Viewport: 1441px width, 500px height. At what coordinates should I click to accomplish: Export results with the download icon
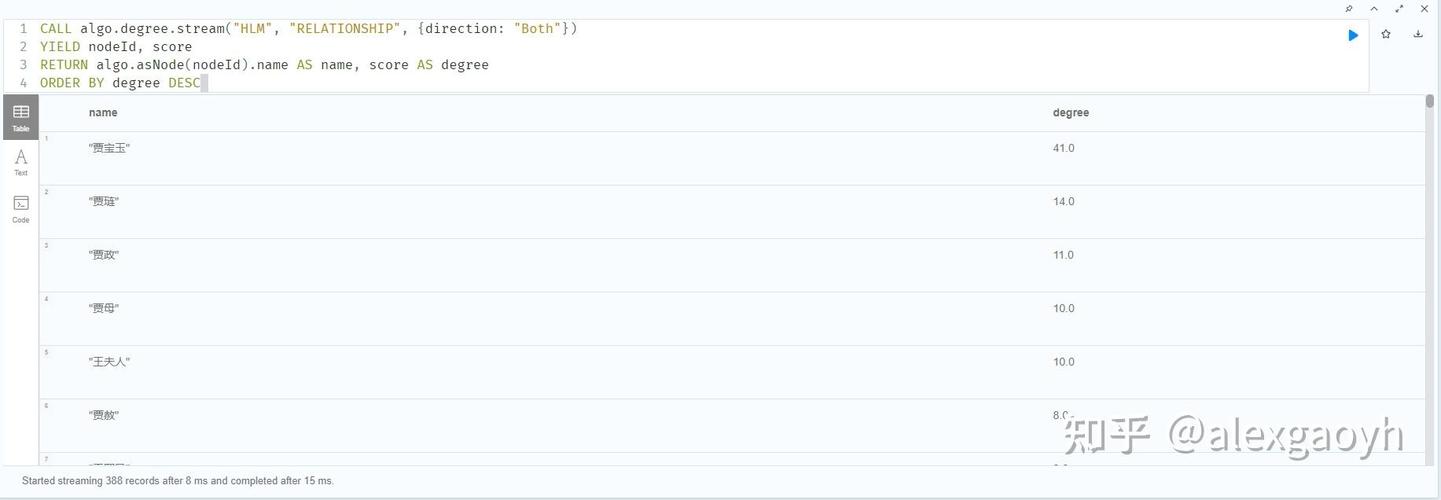1418,34
